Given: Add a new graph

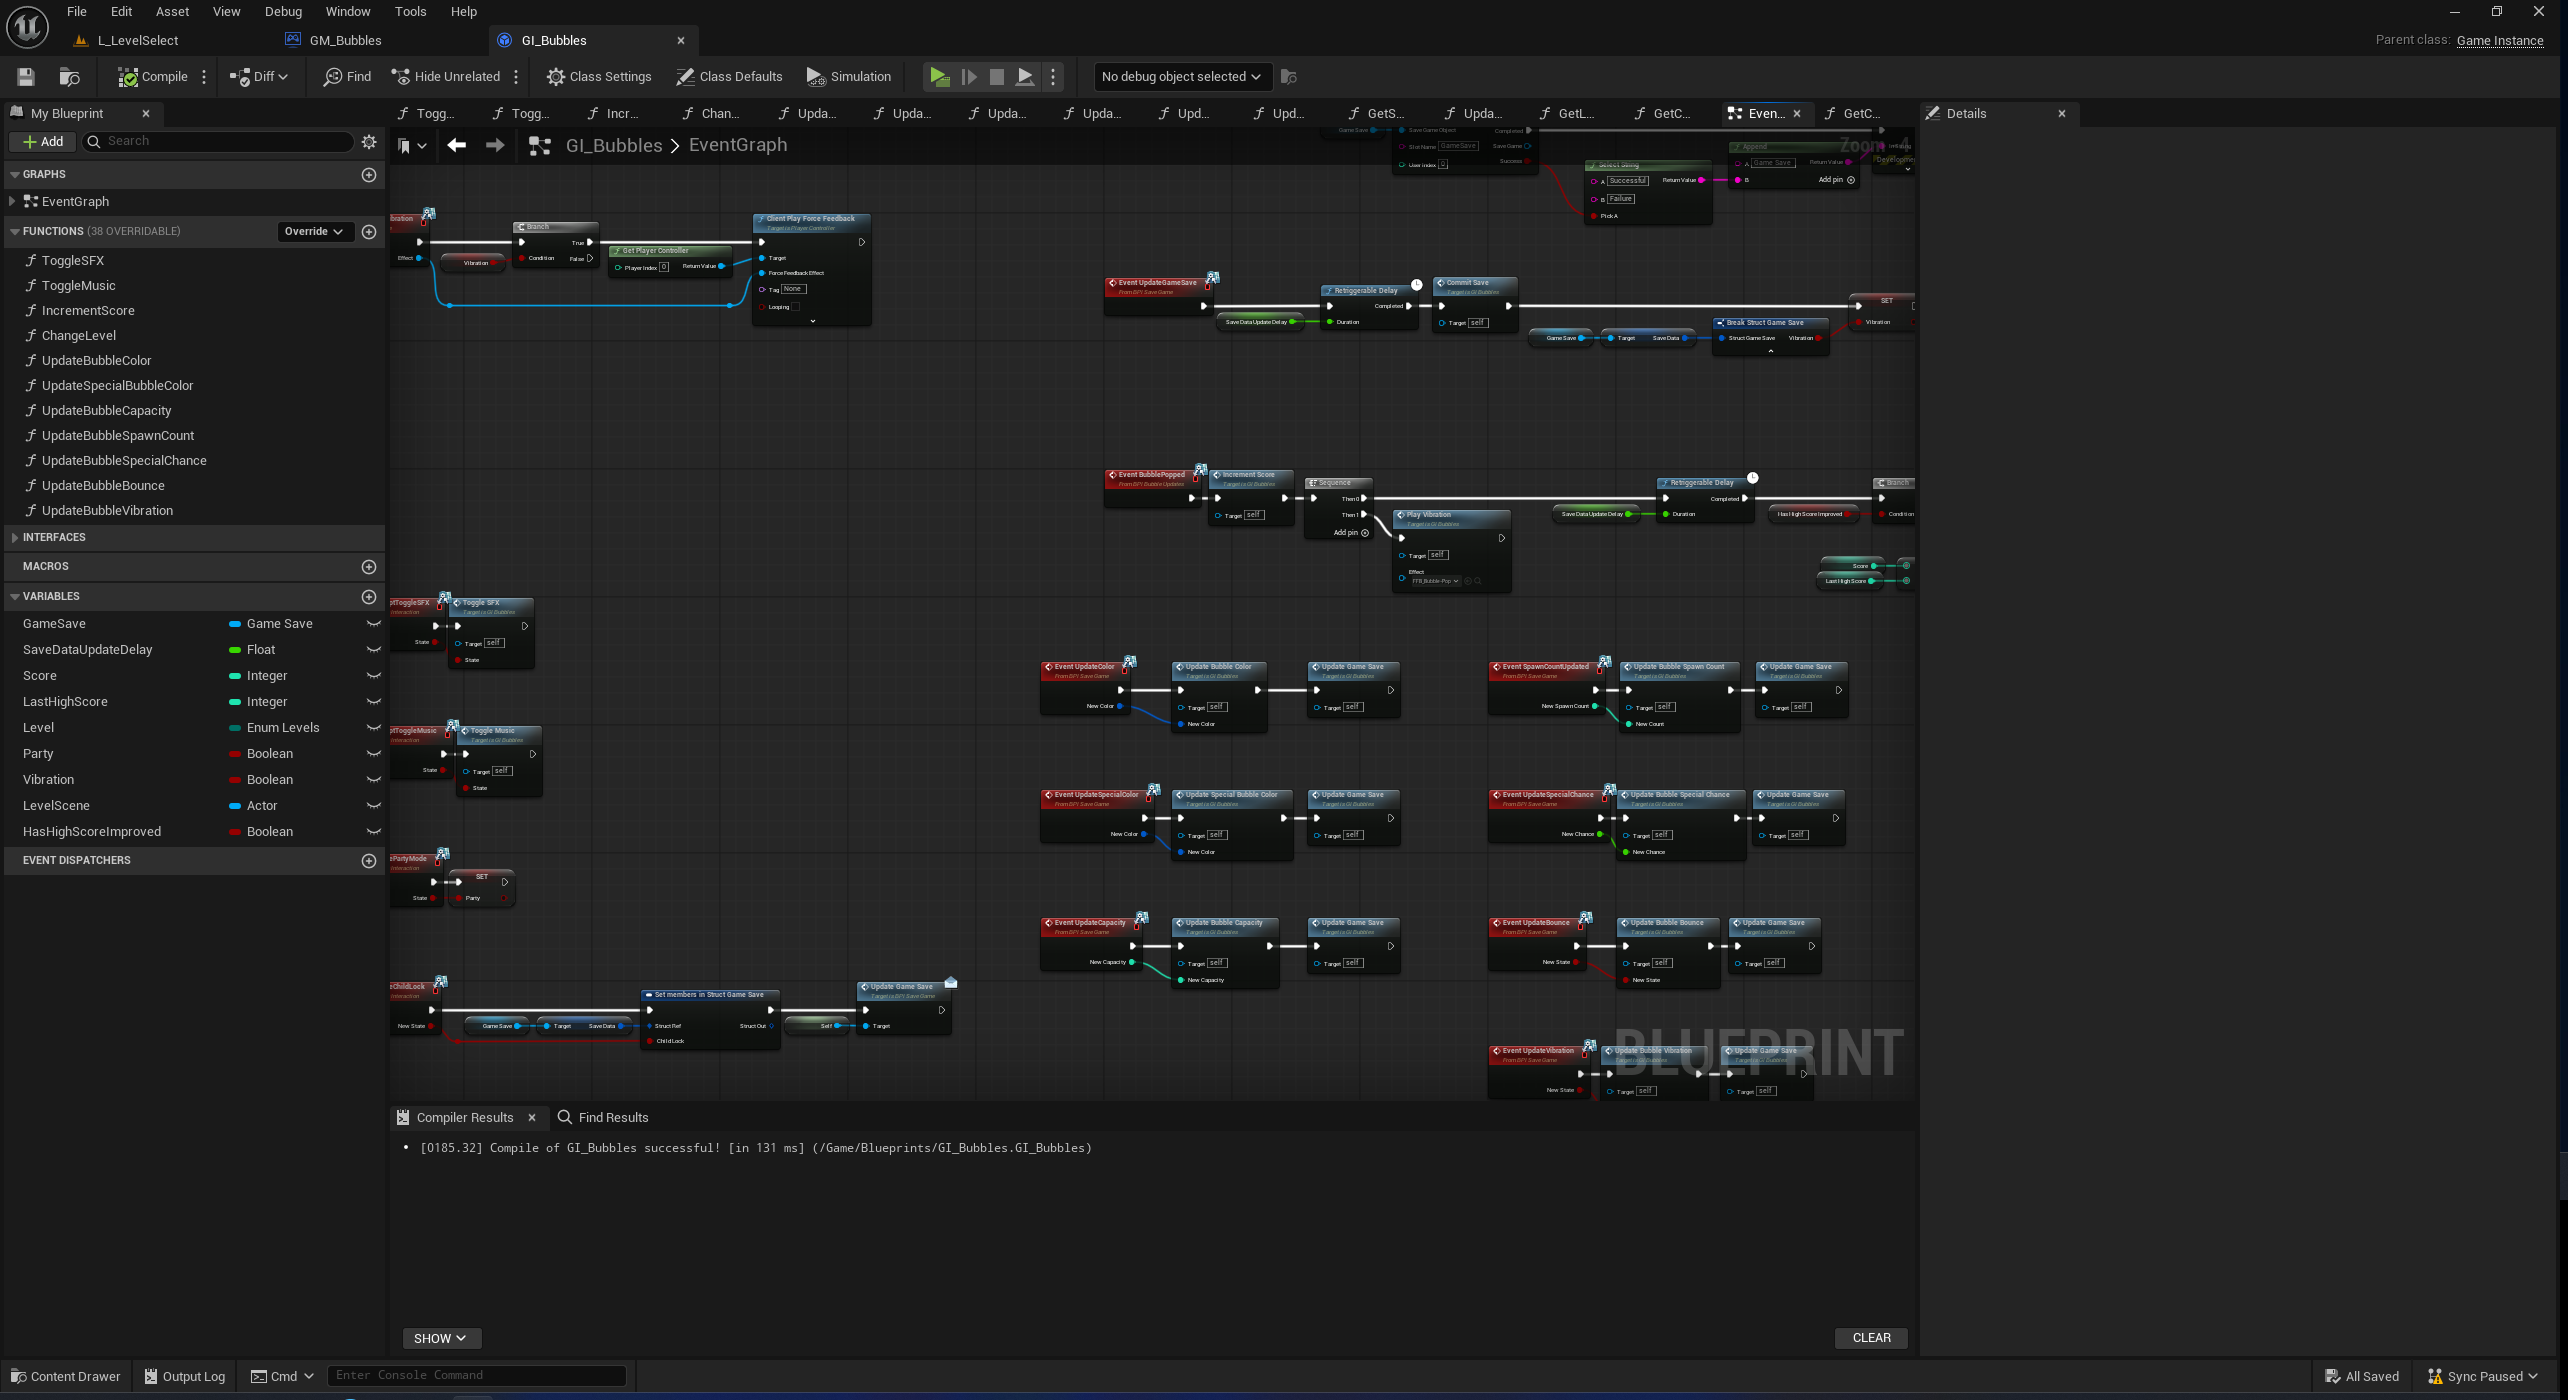Looking at the screenshot, I should pos(369,175).
